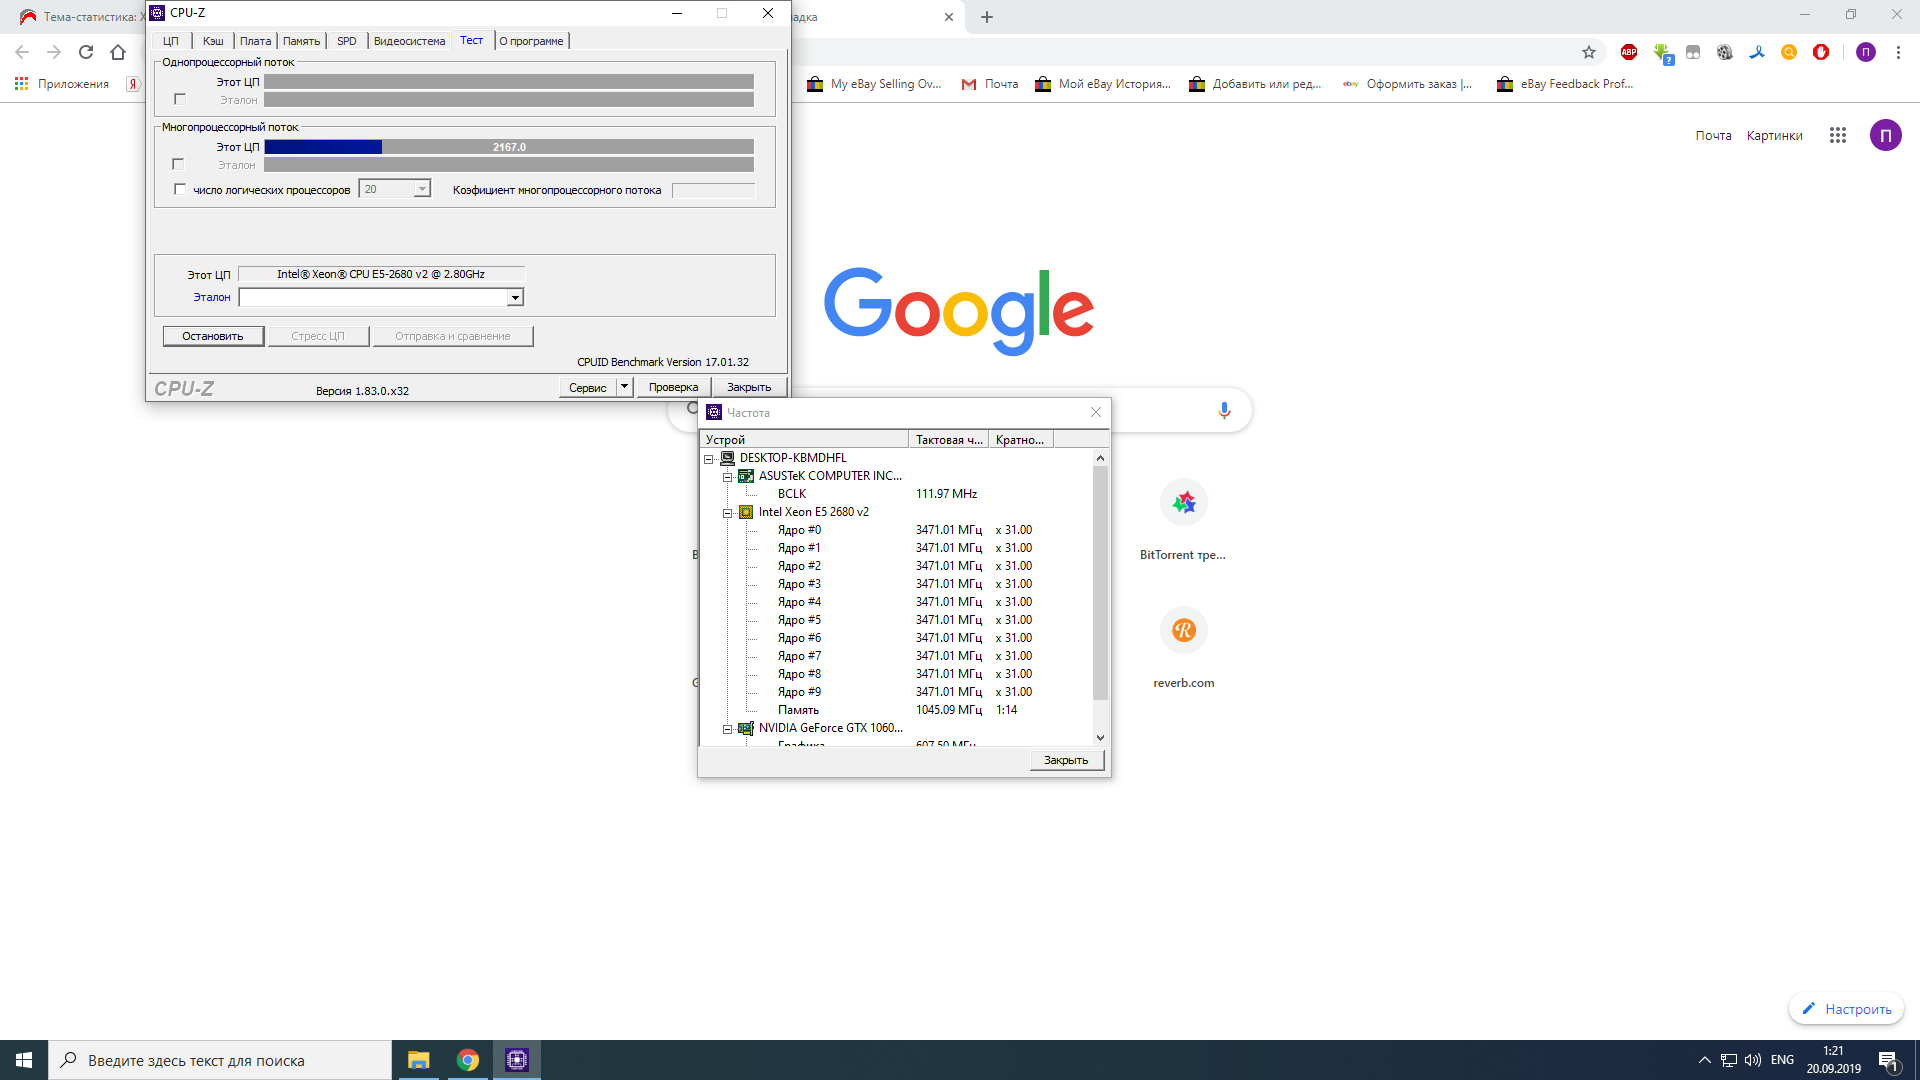Enable multi thread reference checkbox
The height and width of the screenshot is (1080, 1920).
178,164
